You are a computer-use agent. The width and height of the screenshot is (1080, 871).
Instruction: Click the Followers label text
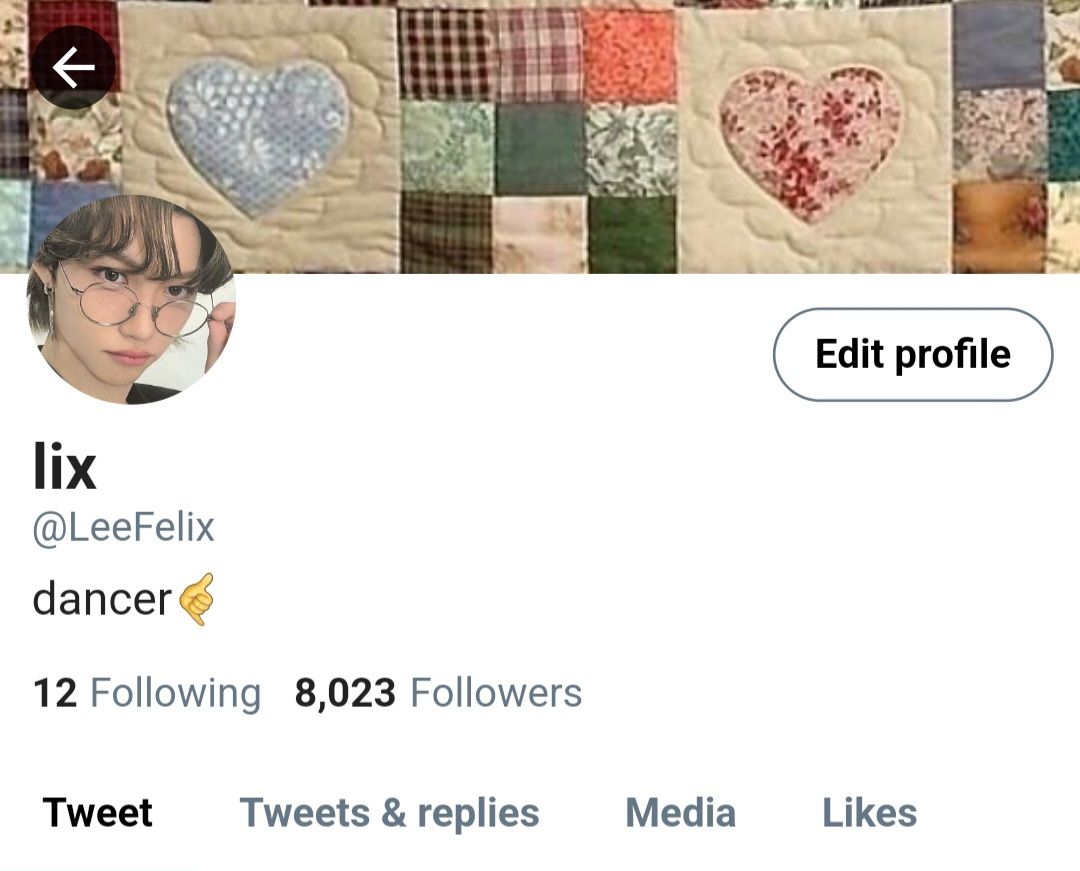click(x=496, y=693)
